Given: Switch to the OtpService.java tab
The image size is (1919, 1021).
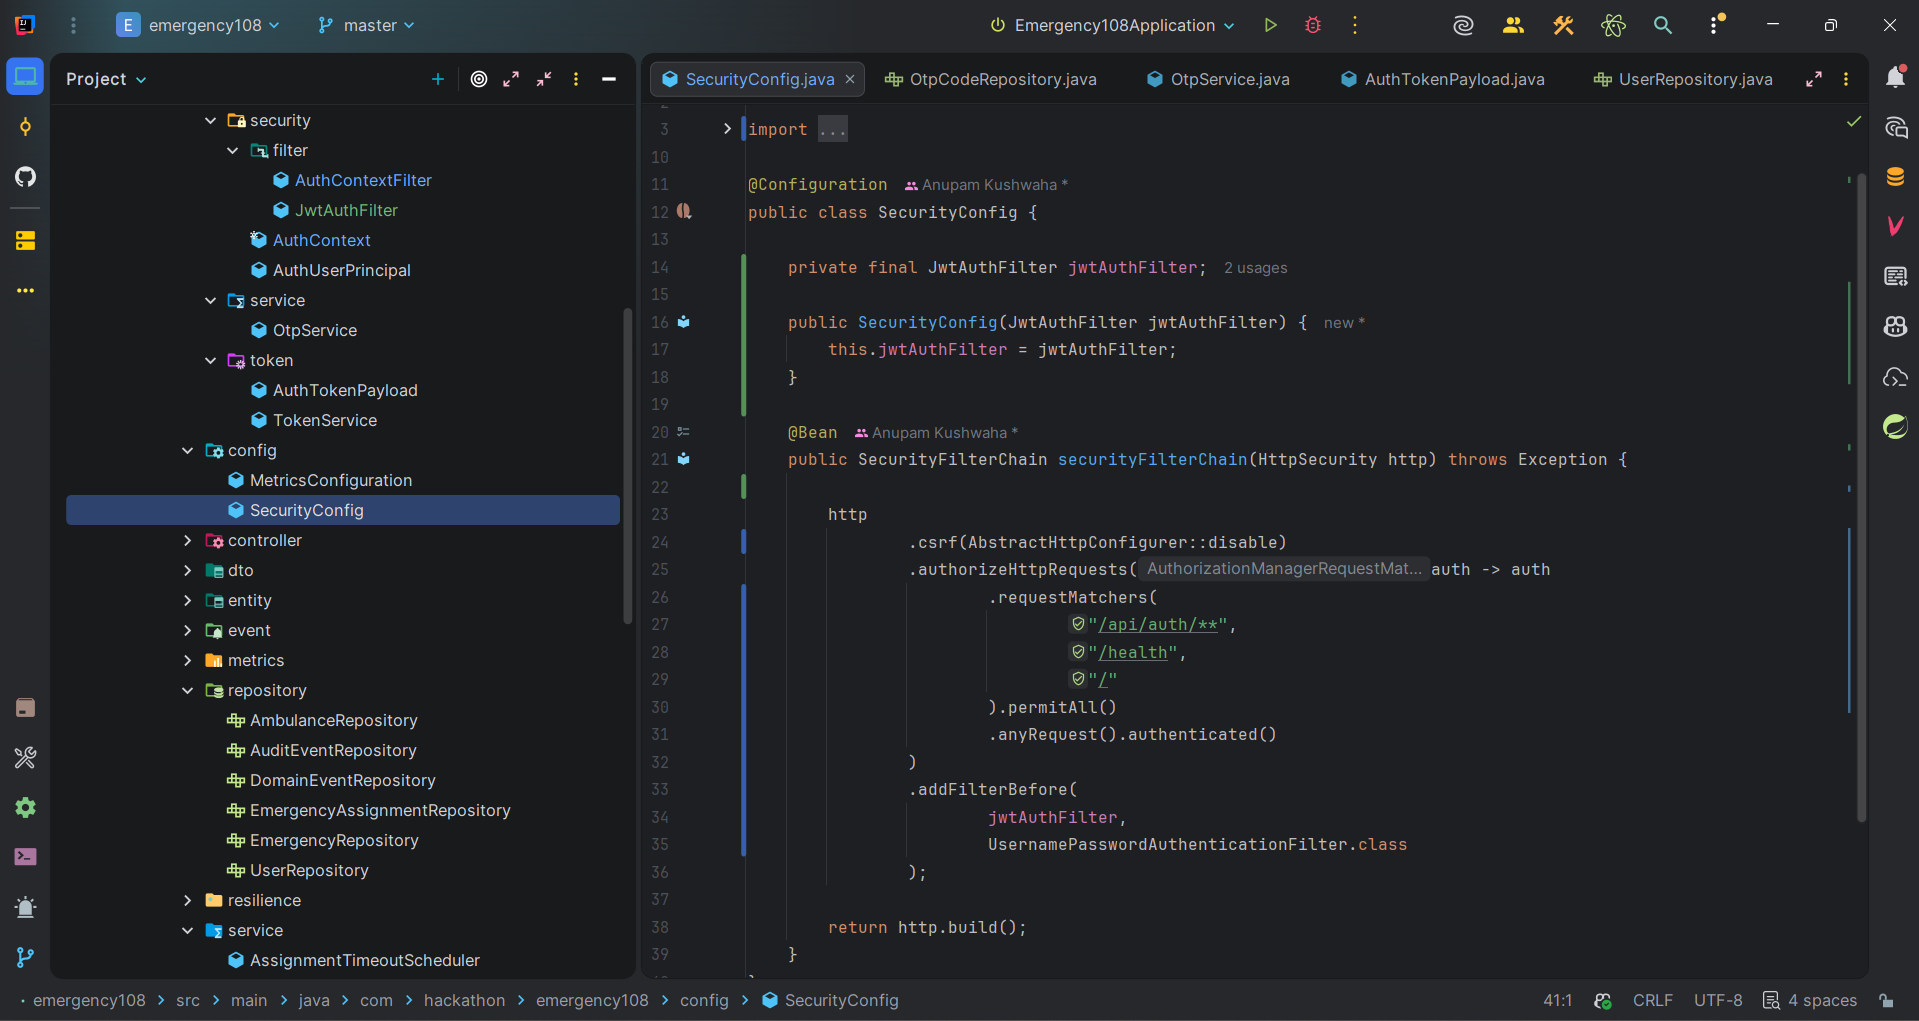Looking at the screenshot, I should [x=1228, y=79].
